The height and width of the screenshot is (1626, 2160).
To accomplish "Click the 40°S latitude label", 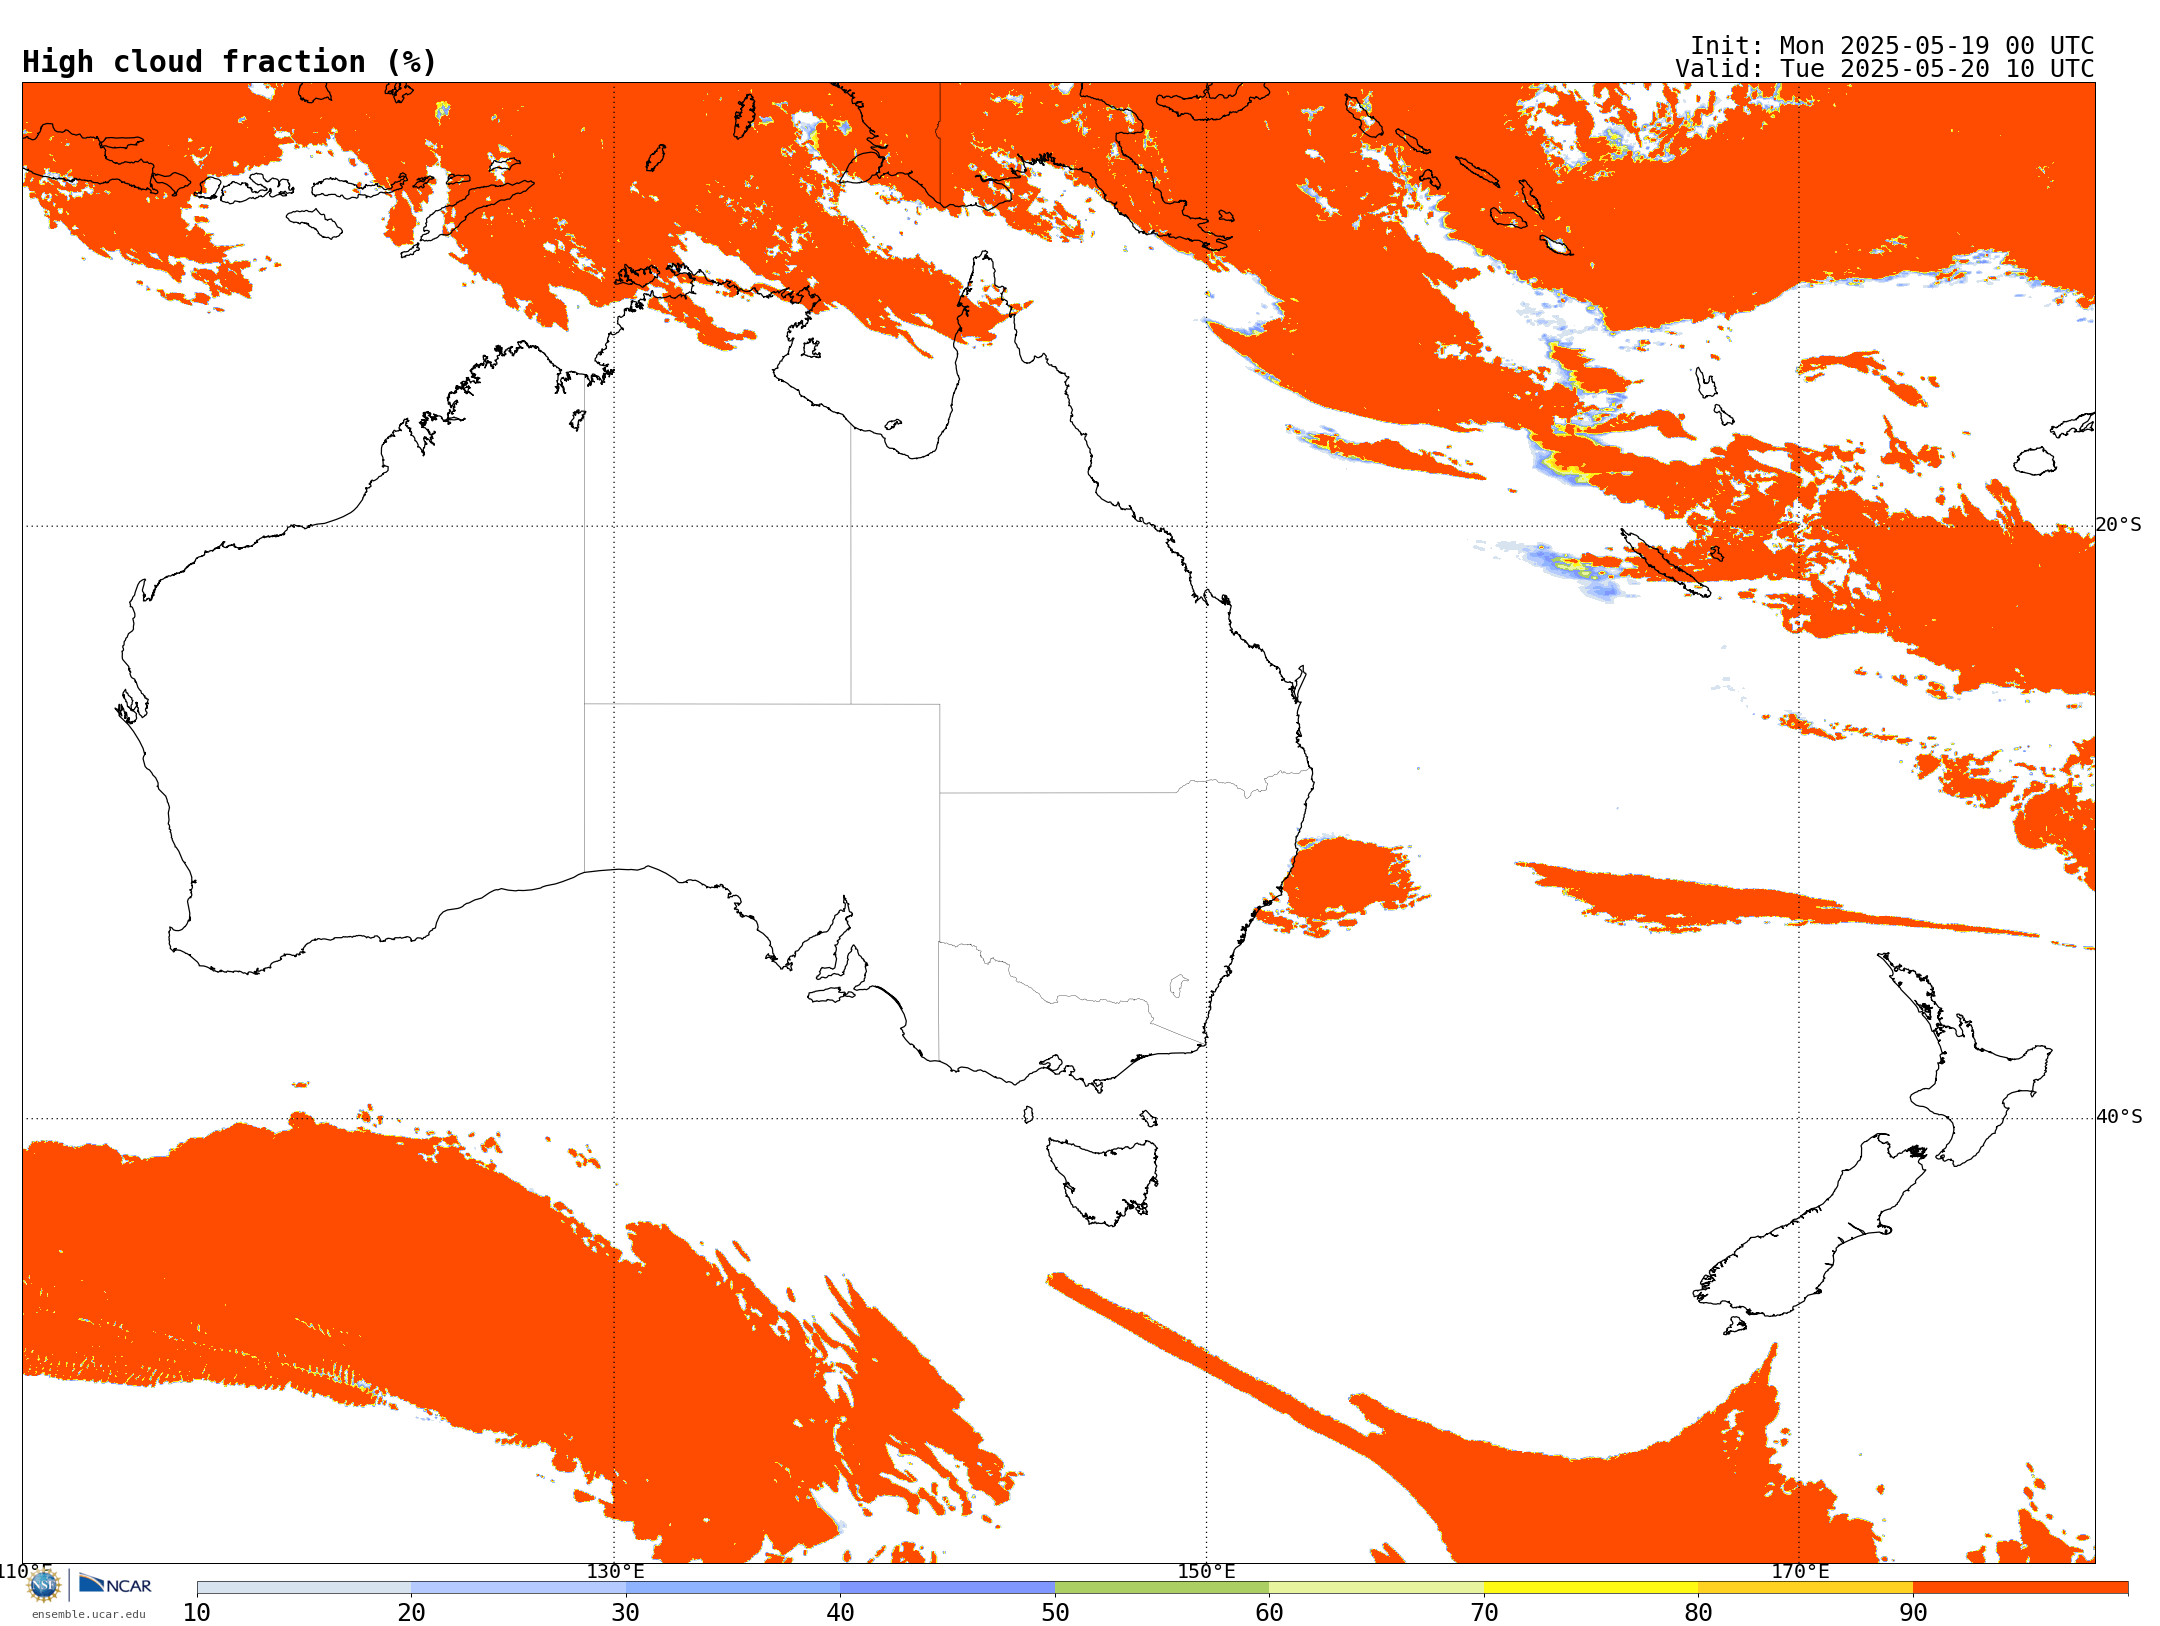I will [2119, 1117].
